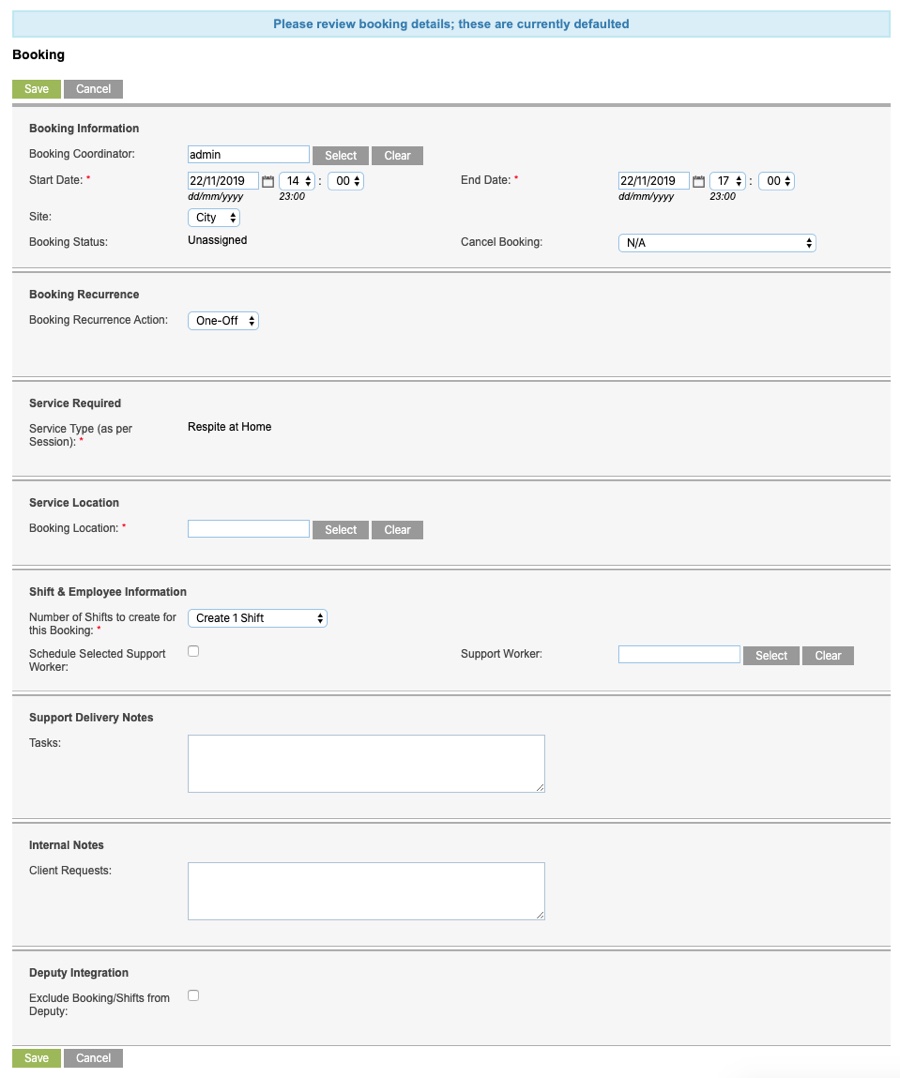This screenshot has height=1078, width=900.
Task: Change the Booking Recurrence Action dropdown
Action: point(223,321)
